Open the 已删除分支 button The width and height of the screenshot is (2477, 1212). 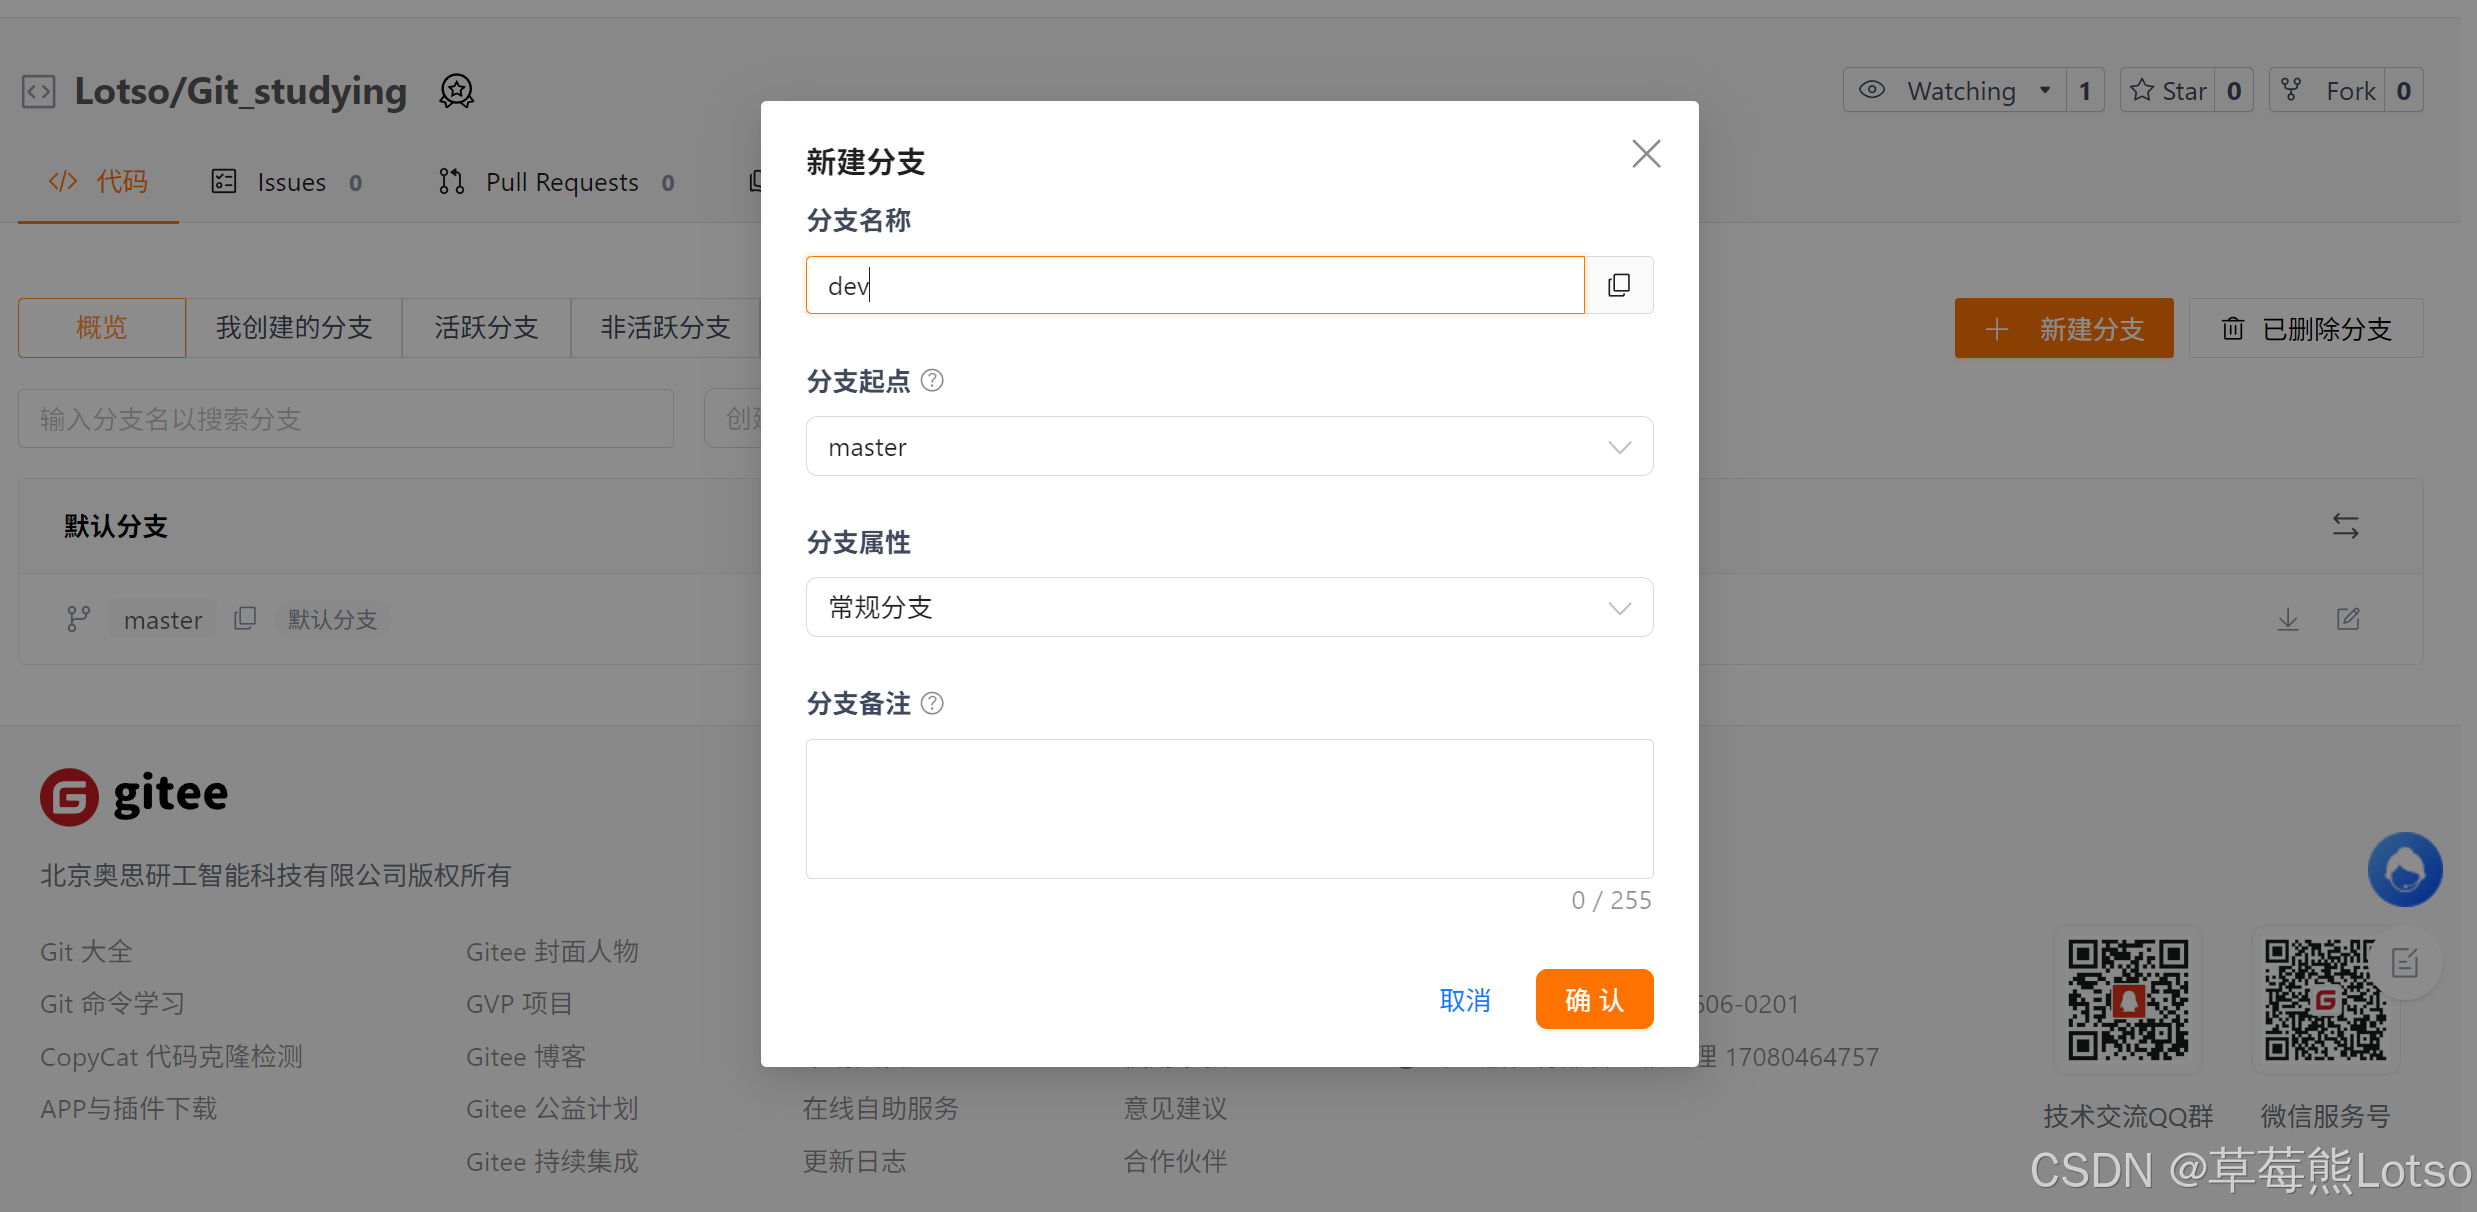click(2305, 329)
